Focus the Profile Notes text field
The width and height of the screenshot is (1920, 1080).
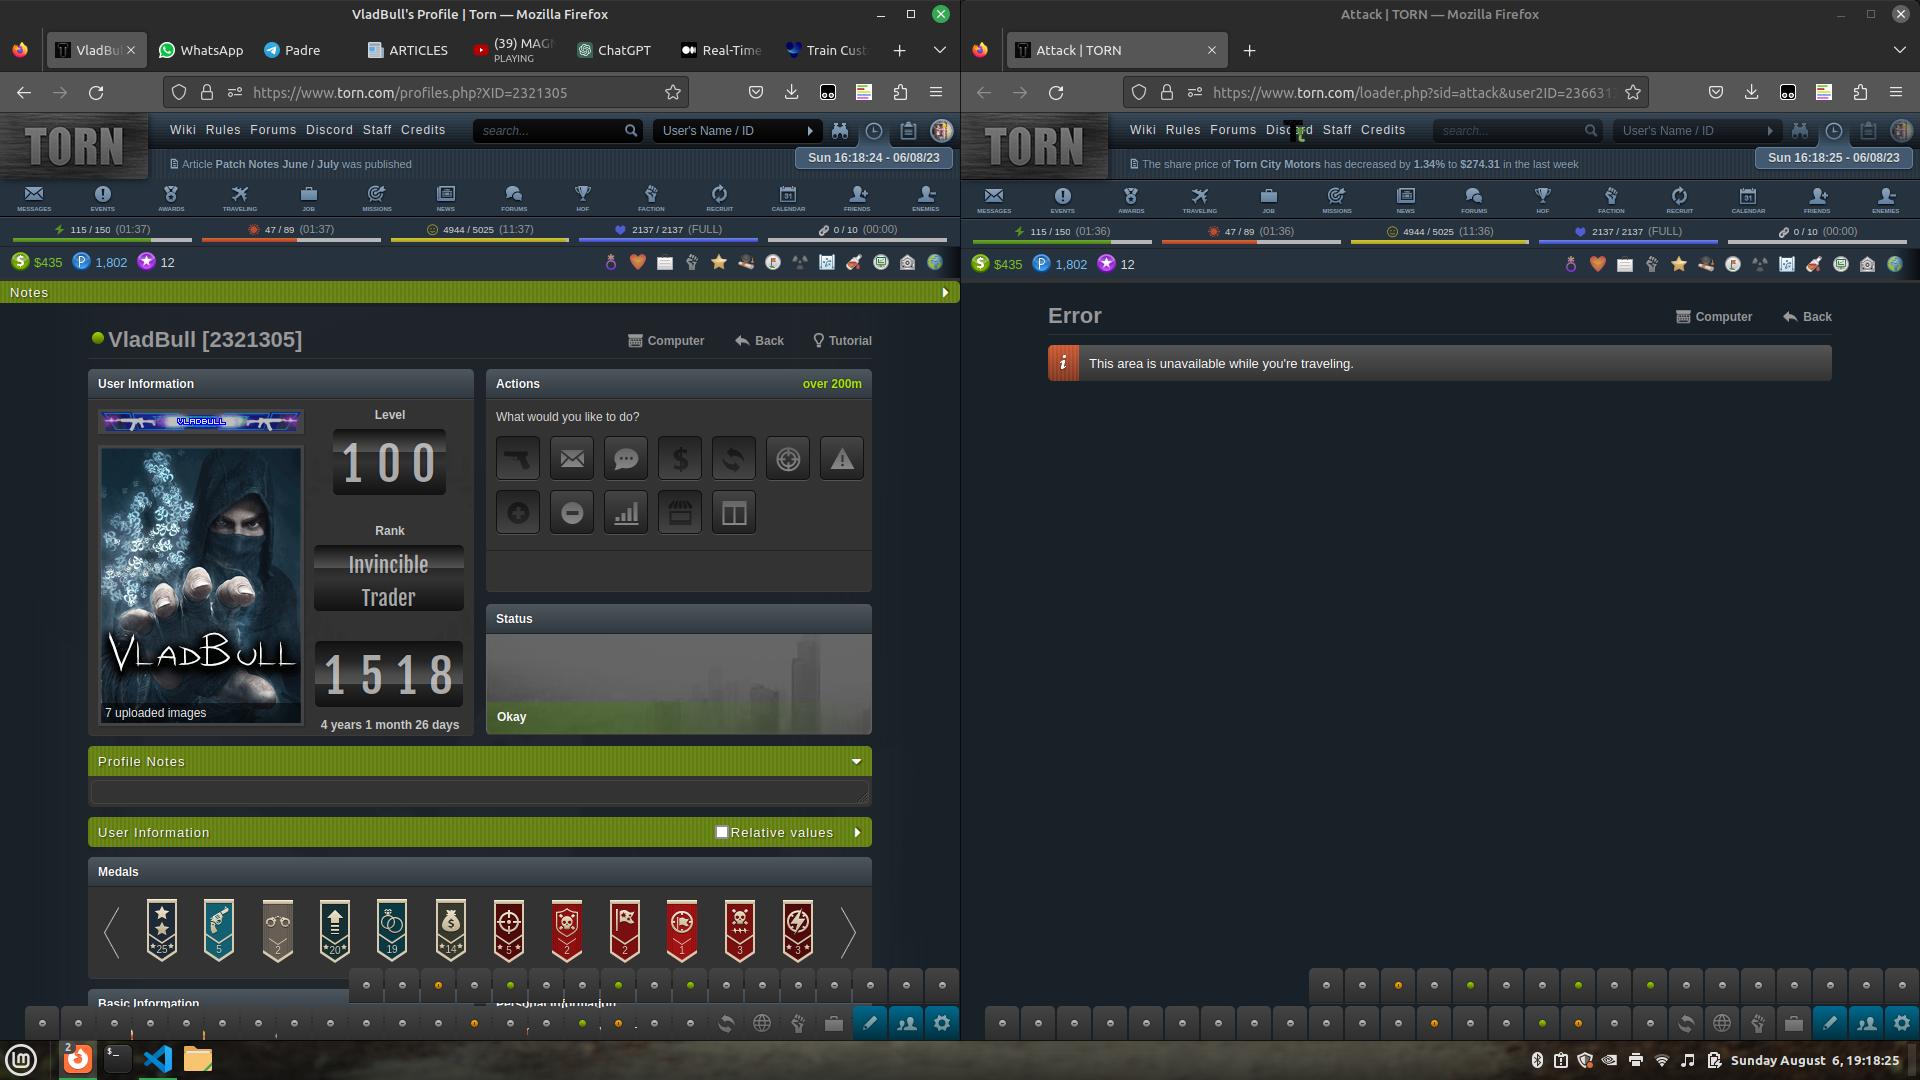pos(480,793)
